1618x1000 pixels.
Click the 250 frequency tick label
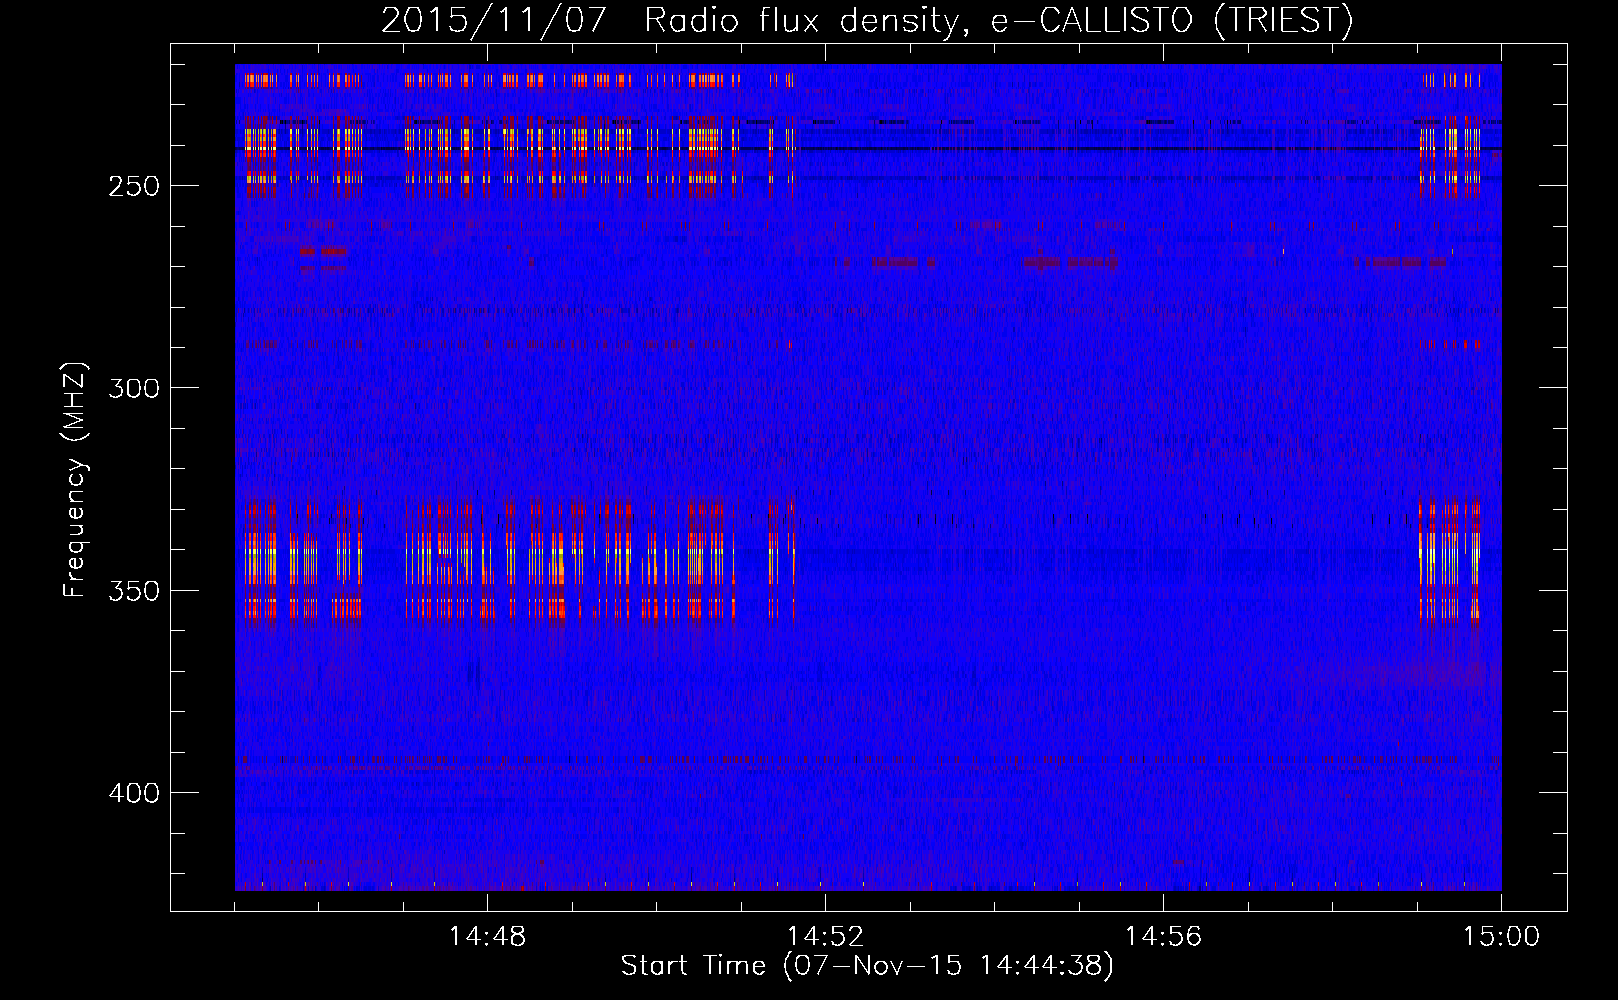(x=134, y=187)
